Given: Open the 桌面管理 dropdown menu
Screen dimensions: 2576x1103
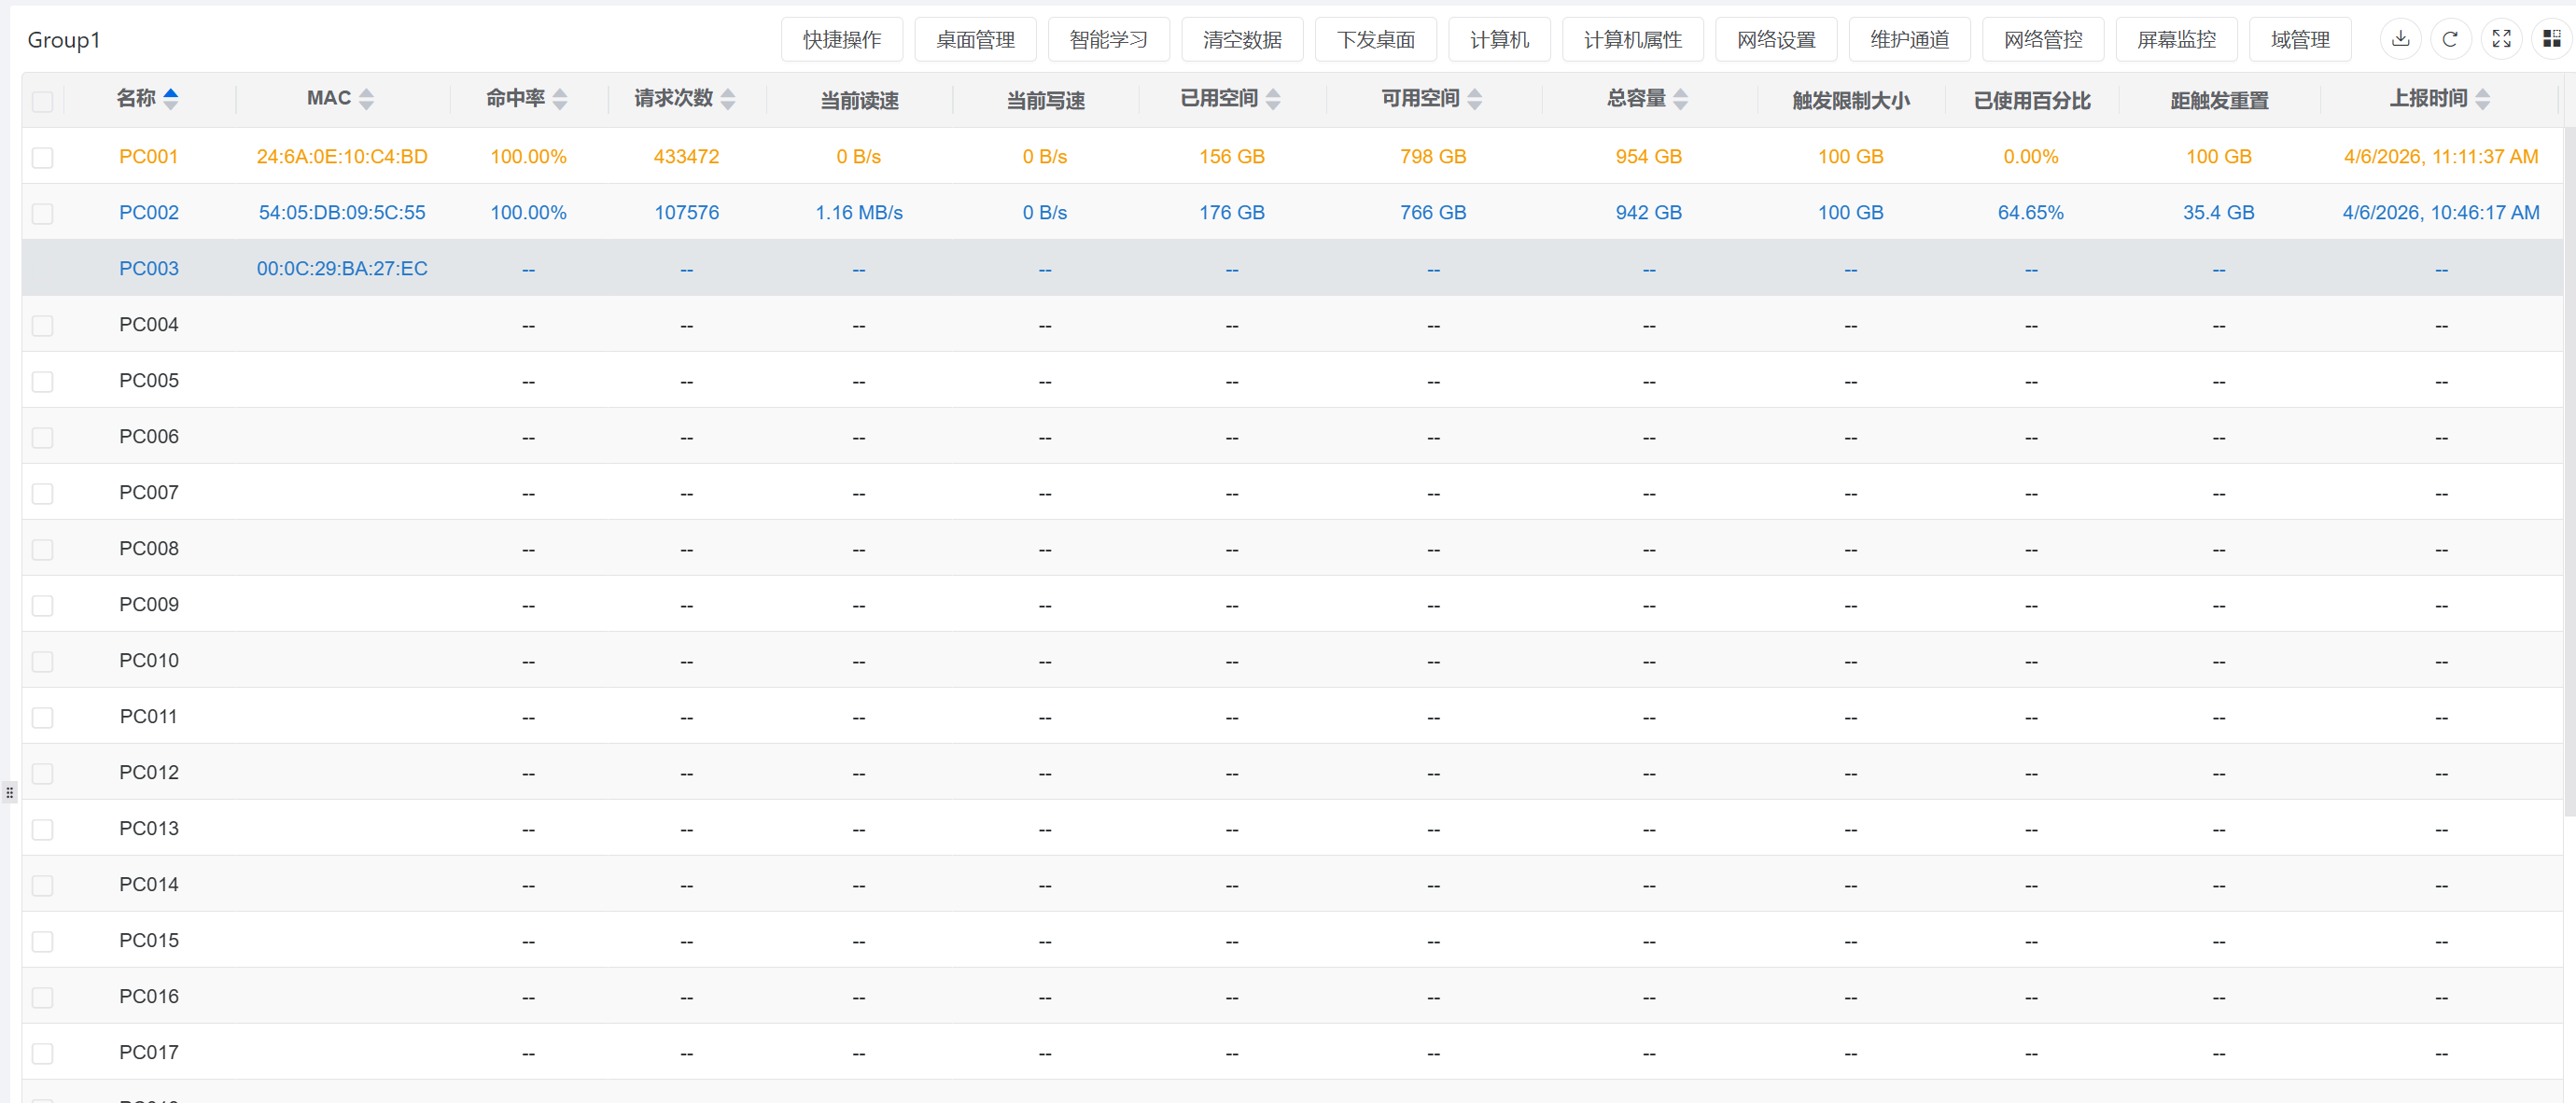Looking at the screenshot, I should pyautogui.click(x=975, y=39).
